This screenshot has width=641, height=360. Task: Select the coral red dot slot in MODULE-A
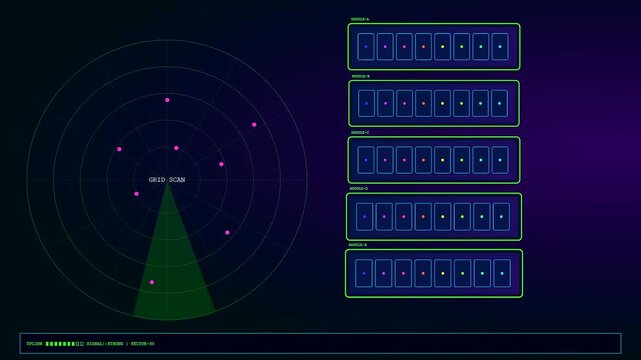[424, 47]
